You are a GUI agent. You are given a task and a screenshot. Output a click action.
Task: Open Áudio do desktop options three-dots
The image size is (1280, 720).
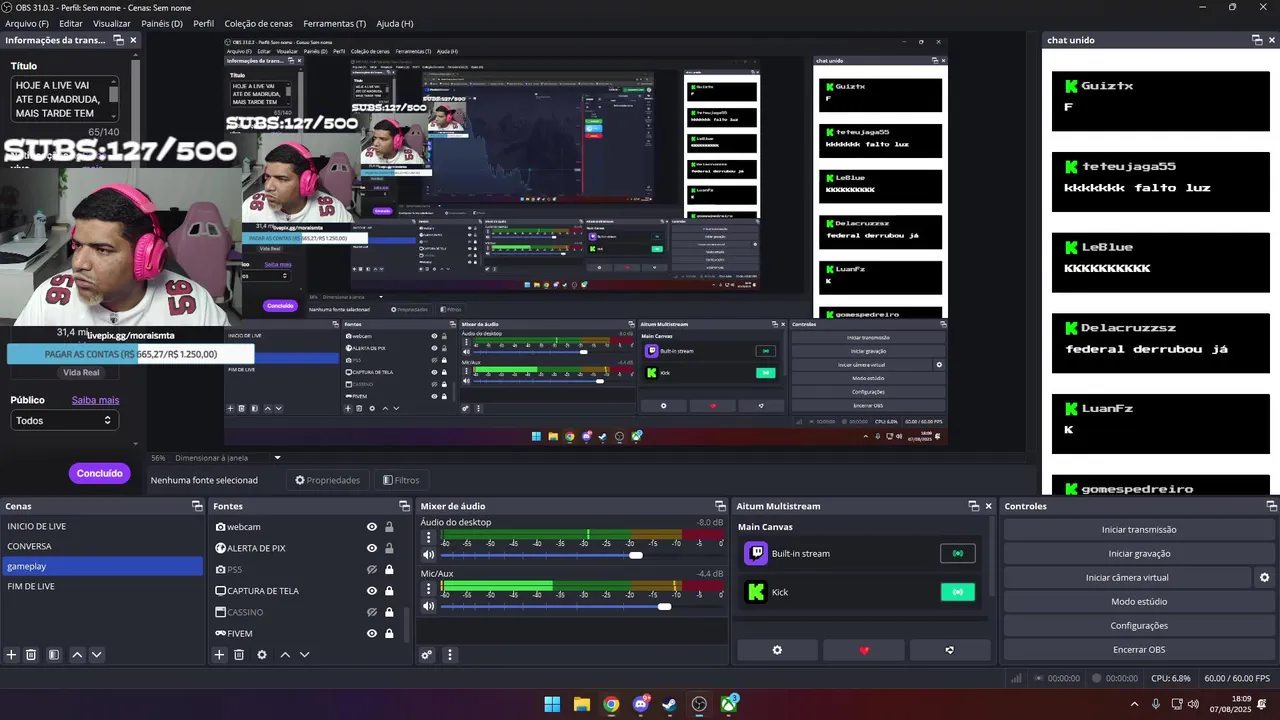tap(429, 538)
